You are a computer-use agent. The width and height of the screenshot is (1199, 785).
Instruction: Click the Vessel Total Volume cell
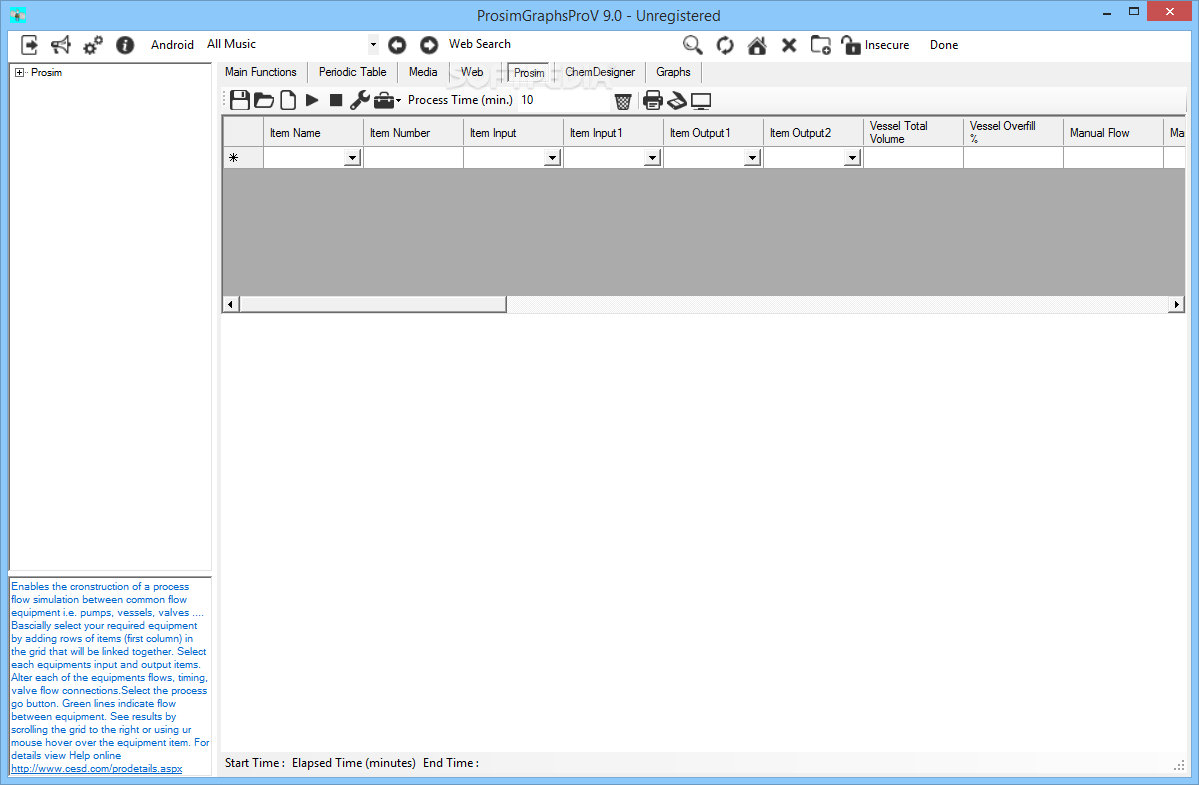tap(913, 158)
